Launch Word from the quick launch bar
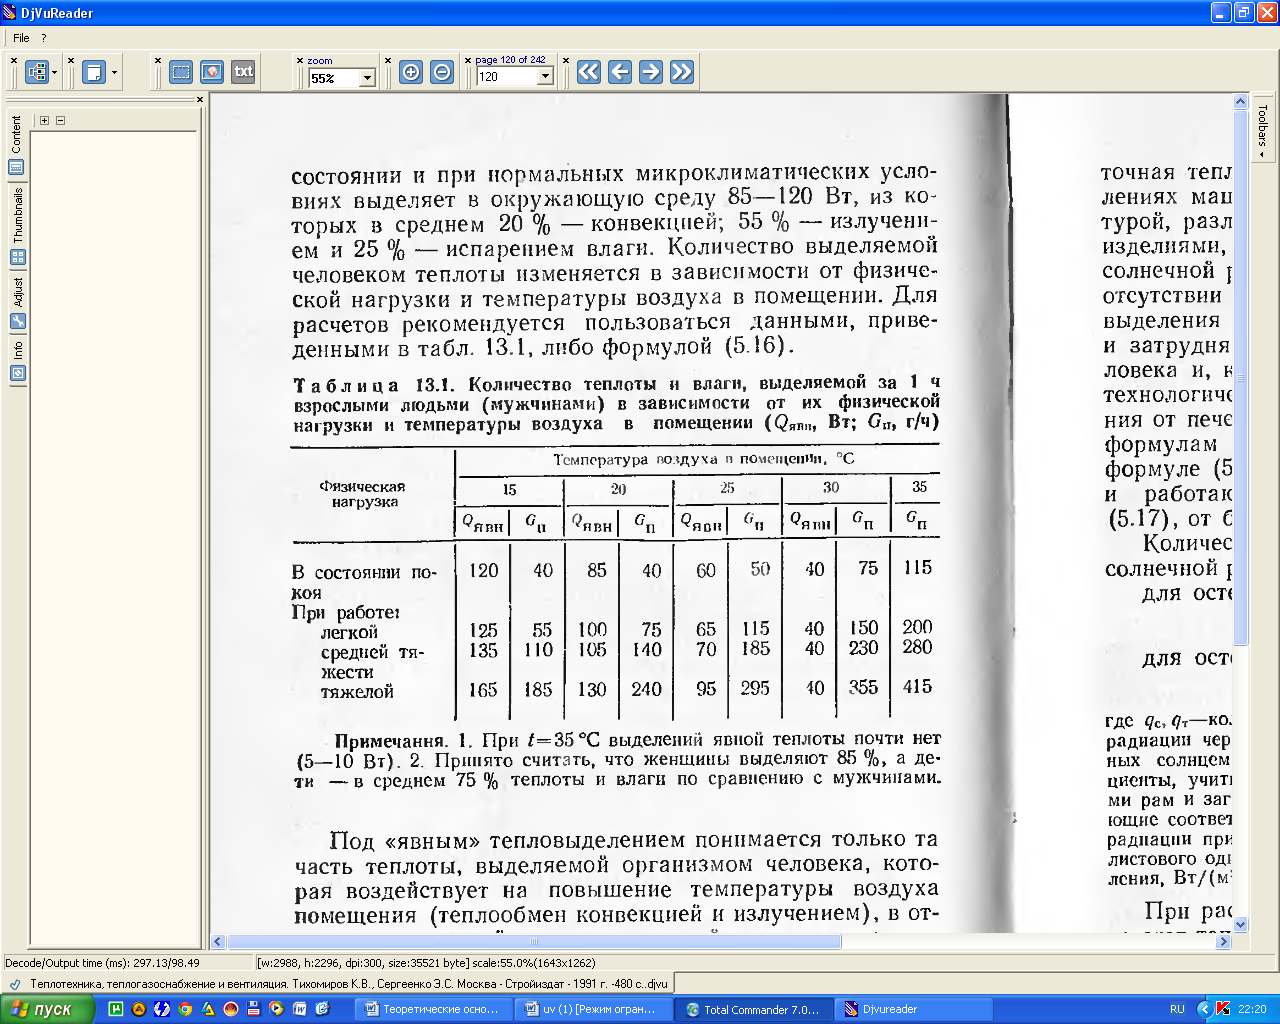The image size is (1280, 1024). click(x=299, y=1009)
